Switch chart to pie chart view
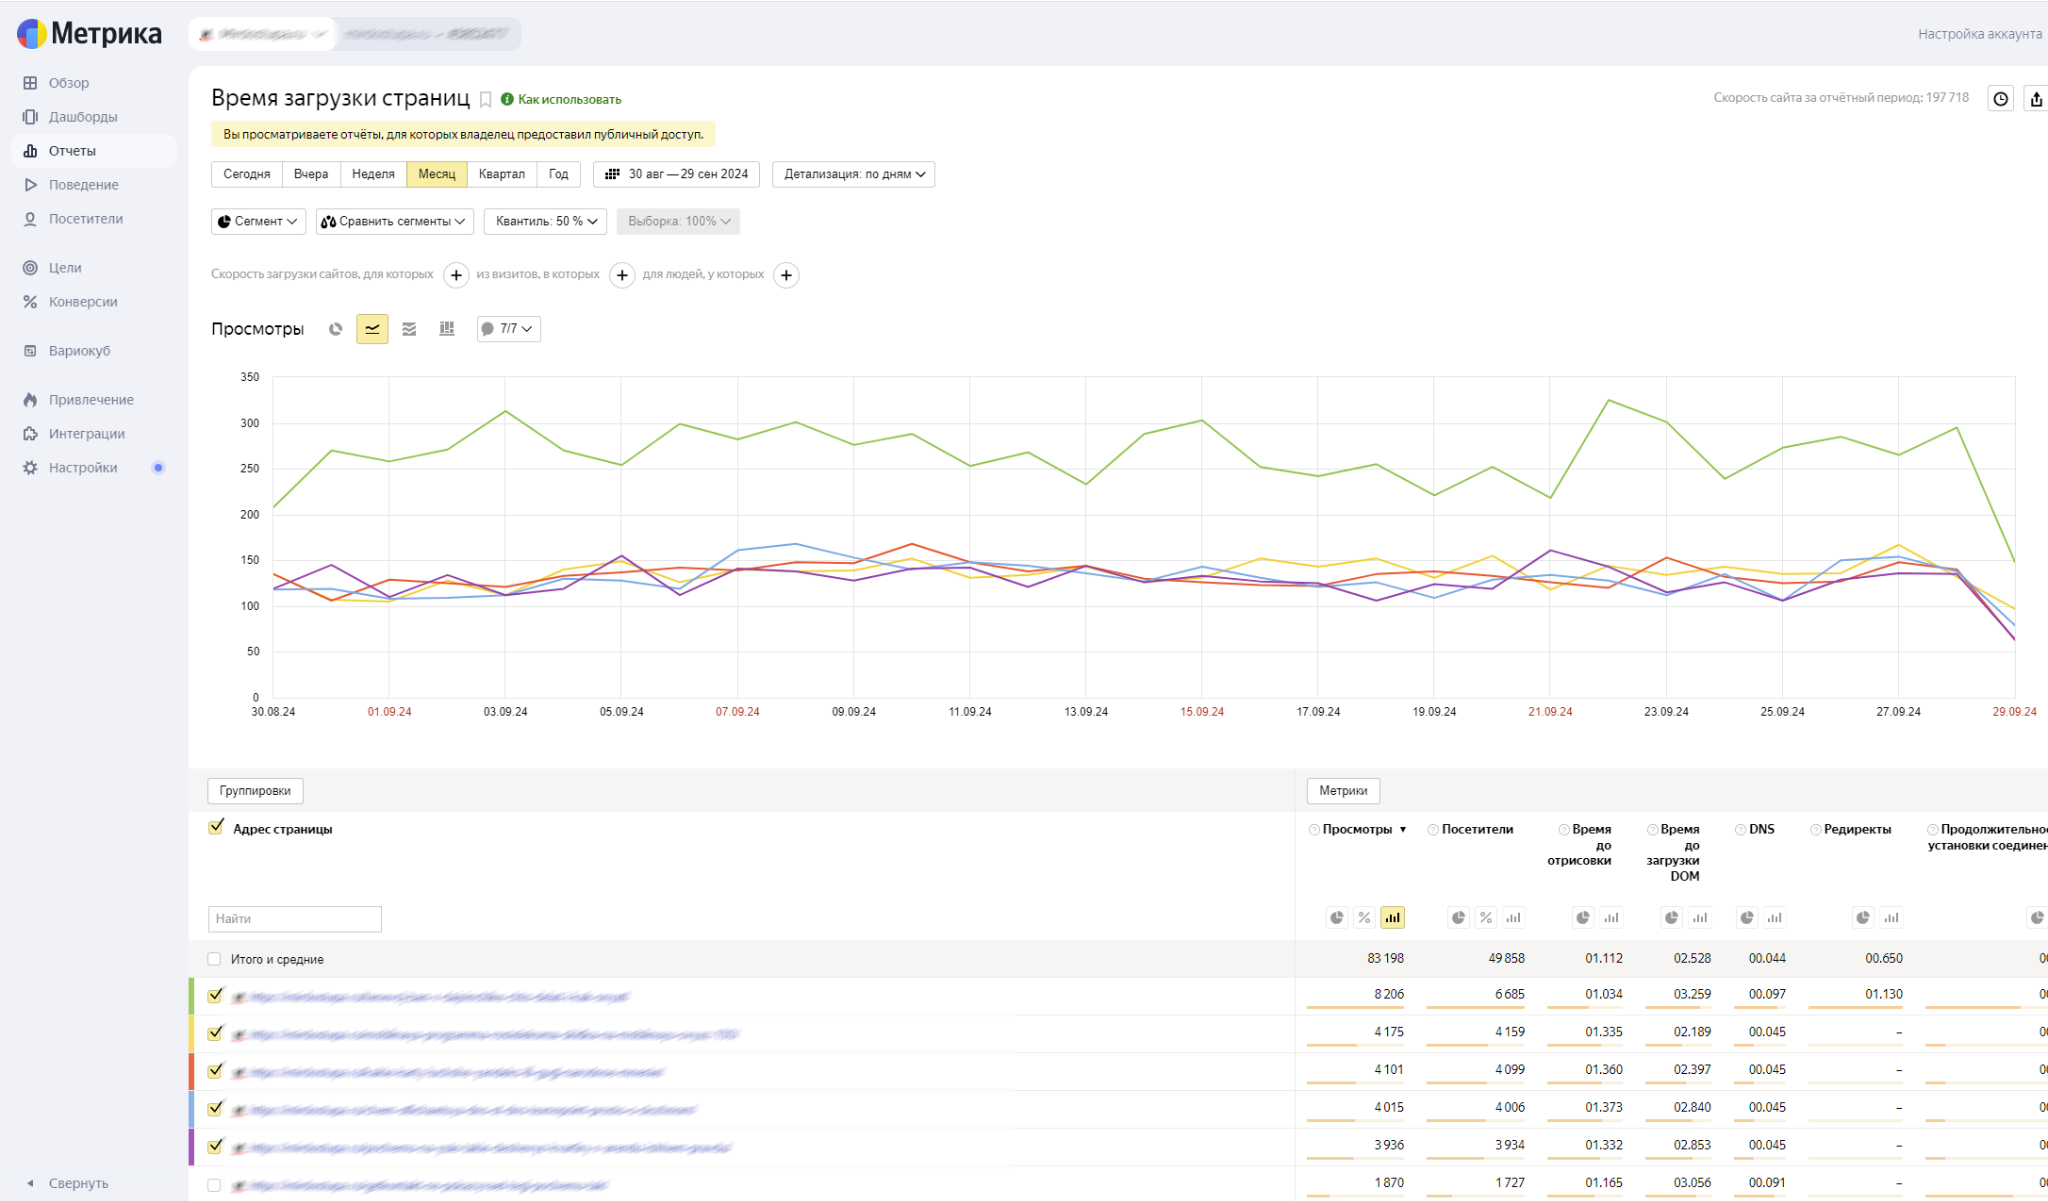Image resolution: width=2048 pixels, height=1201 pixels. point(336,329)
